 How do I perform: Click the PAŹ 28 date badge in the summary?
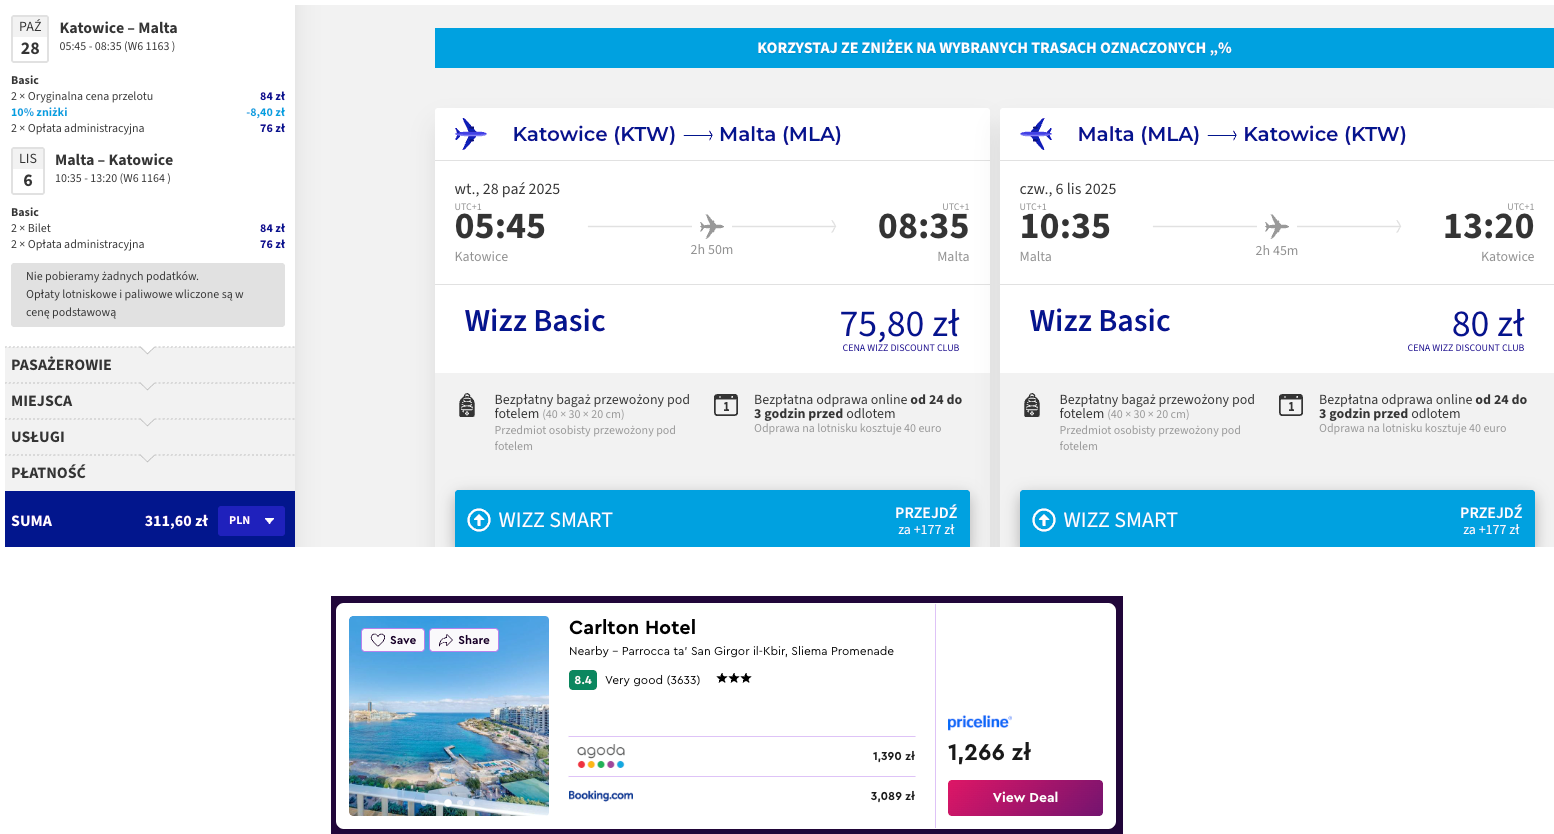coord(30,39)
